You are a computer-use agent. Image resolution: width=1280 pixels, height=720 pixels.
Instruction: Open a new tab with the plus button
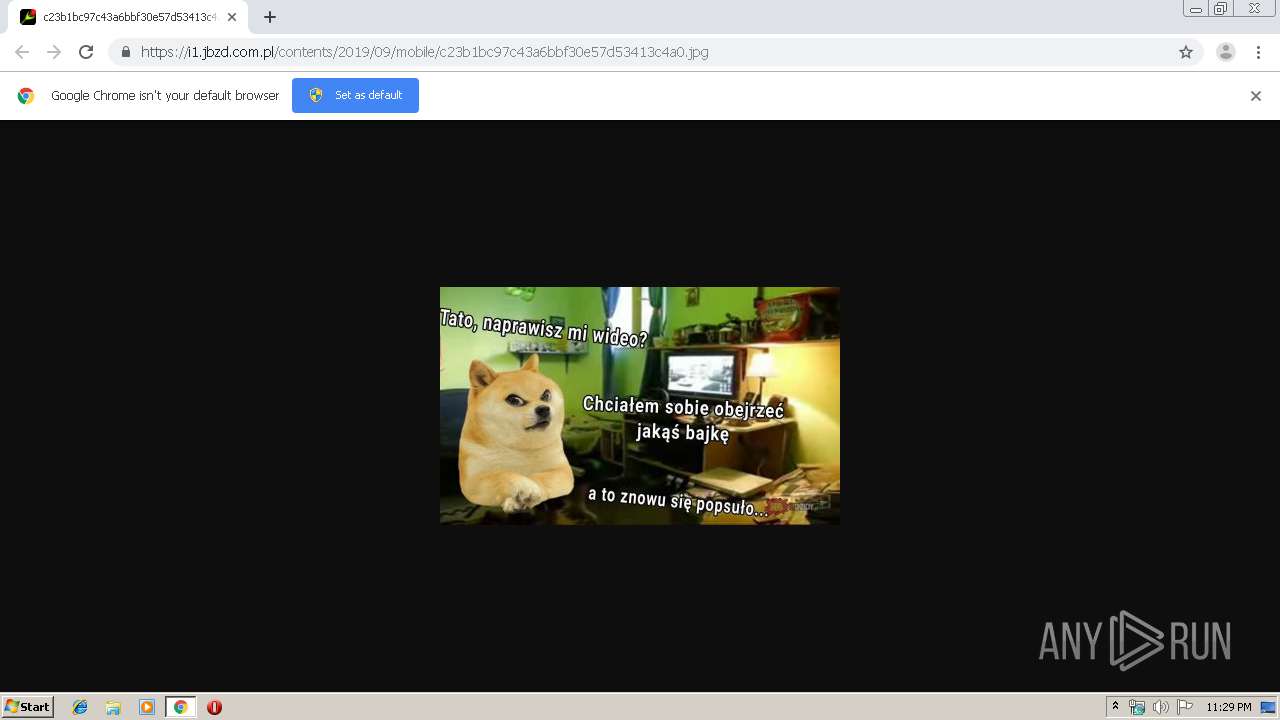click(x=270, y=17)
